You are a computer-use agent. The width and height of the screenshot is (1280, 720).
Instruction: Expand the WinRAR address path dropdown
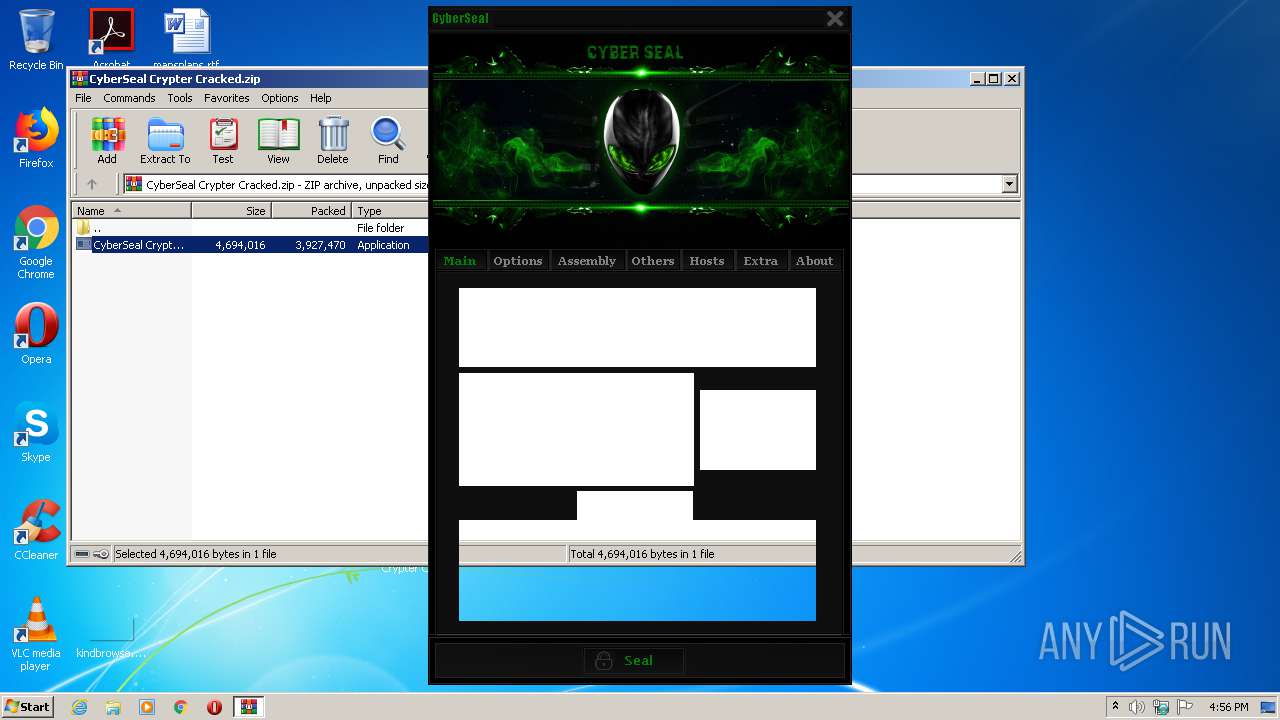(x=1009, y=184)
